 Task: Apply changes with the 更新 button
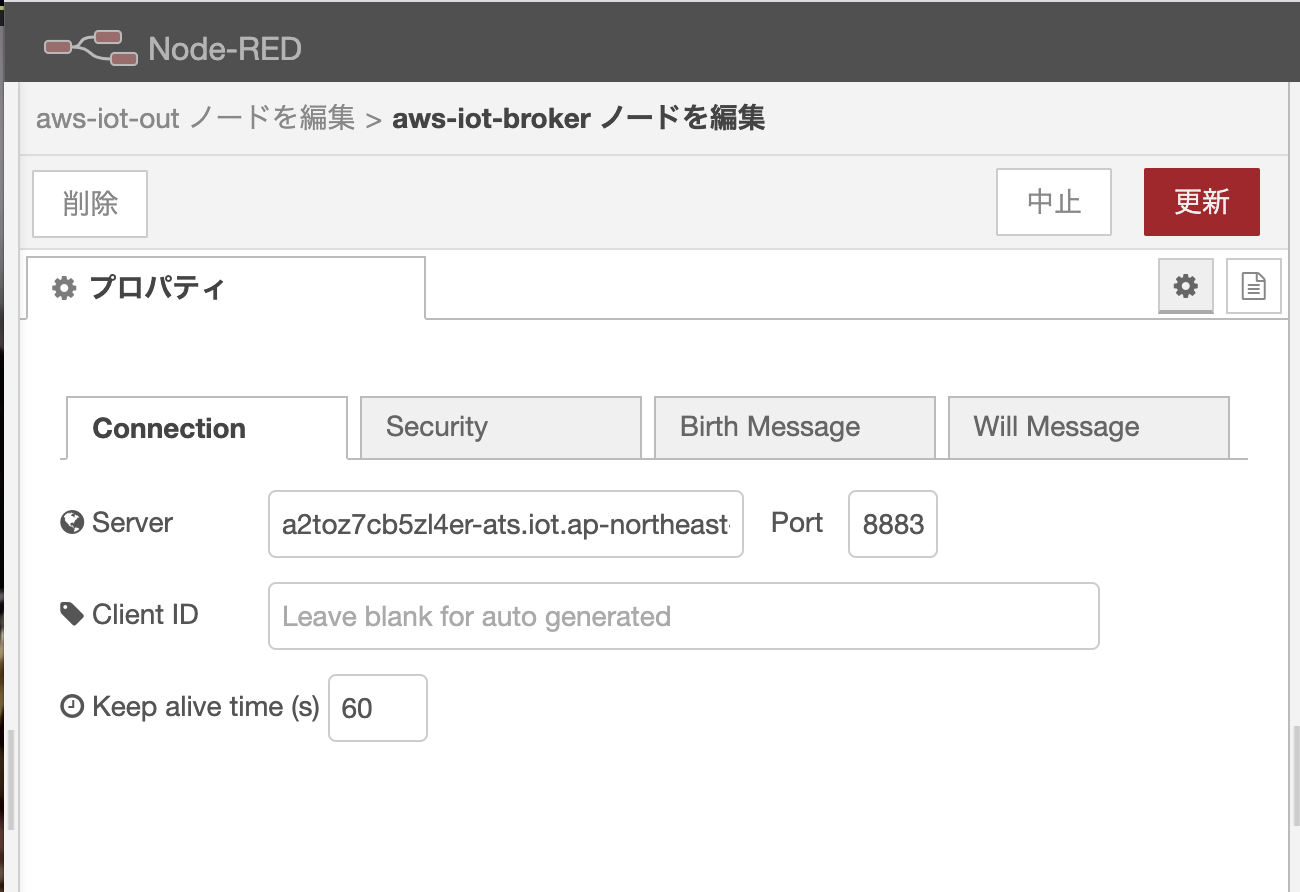point(1201,202)
